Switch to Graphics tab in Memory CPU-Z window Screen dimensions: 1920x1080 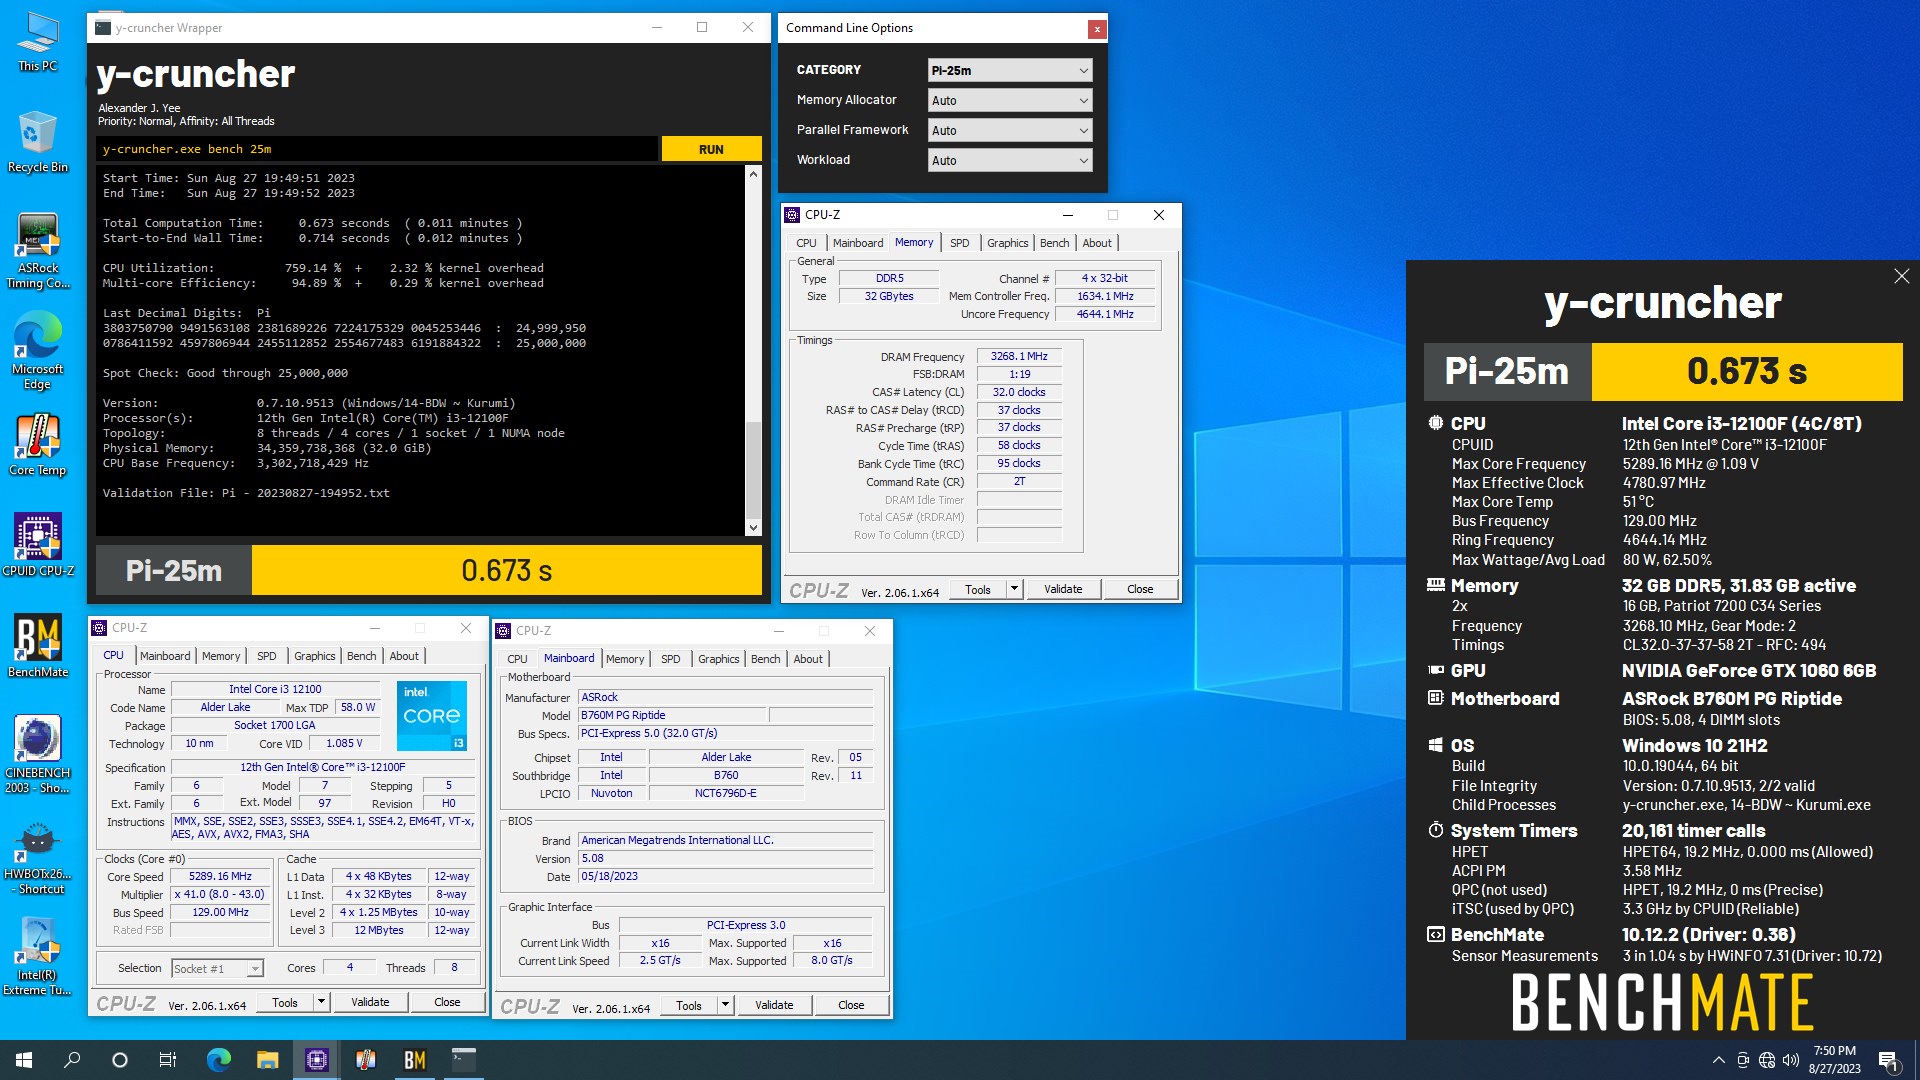point(1007,243)
